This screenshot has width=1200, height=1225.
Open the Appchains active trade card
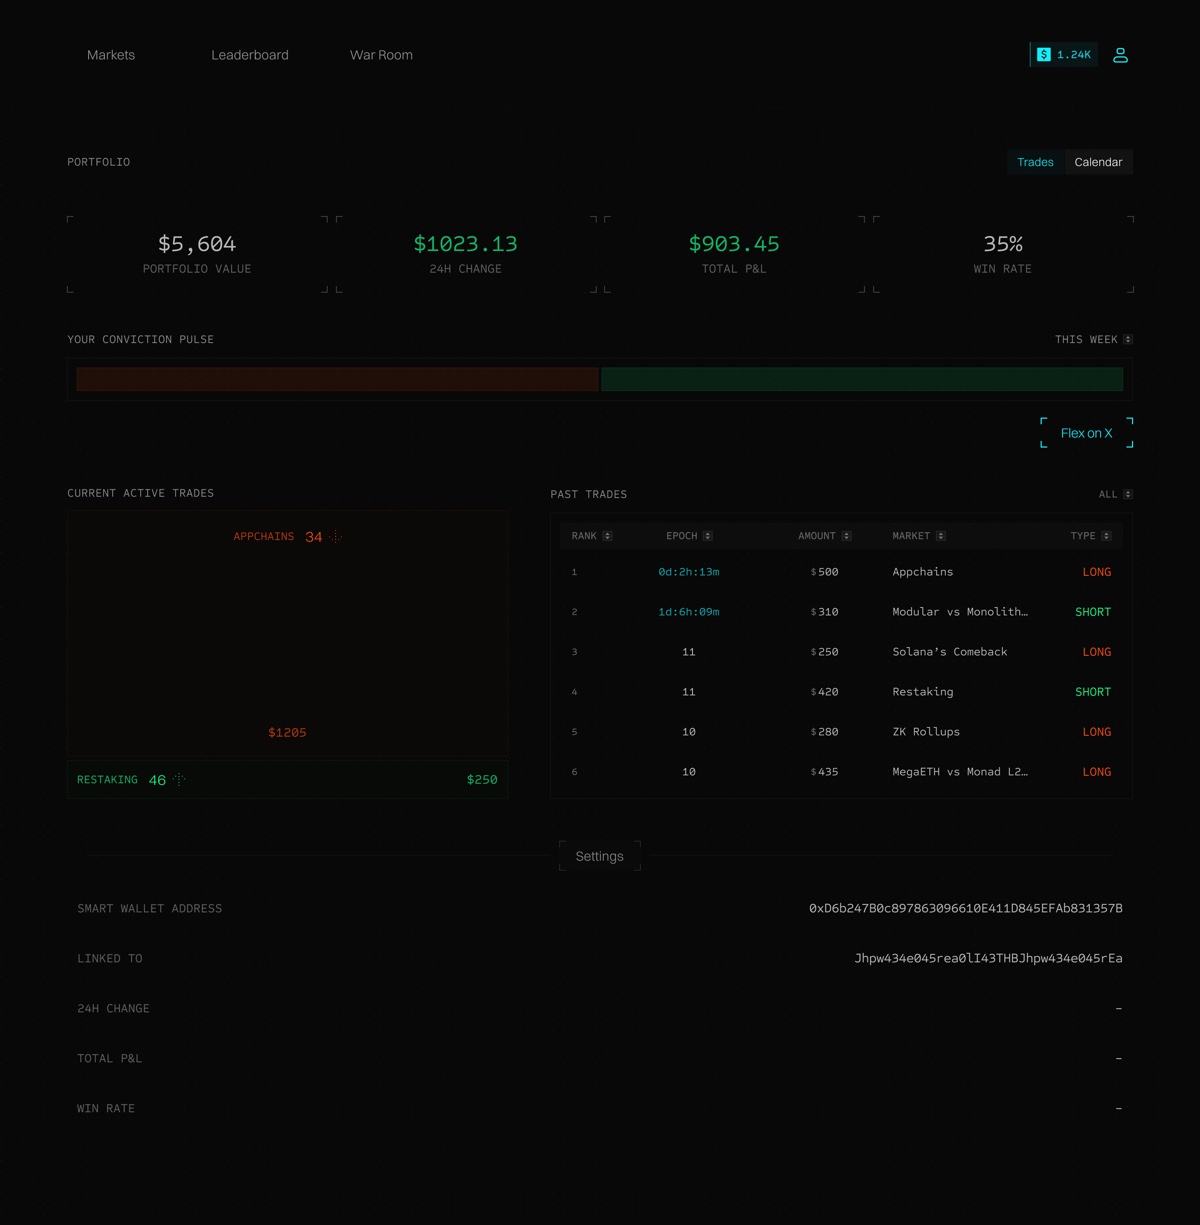pyautogui.click(x=288, y=634)
